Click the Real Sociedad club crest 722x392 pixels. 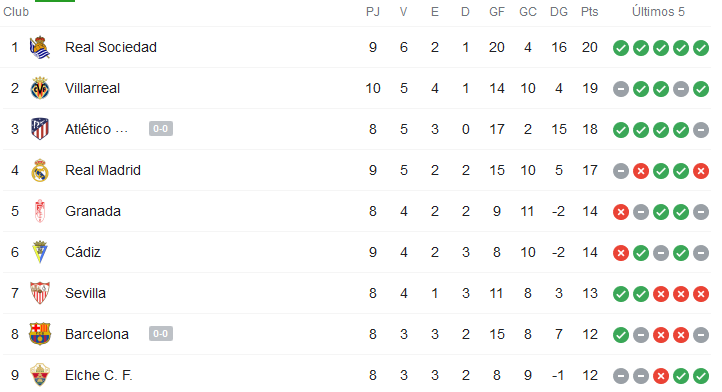click(40, 47)
